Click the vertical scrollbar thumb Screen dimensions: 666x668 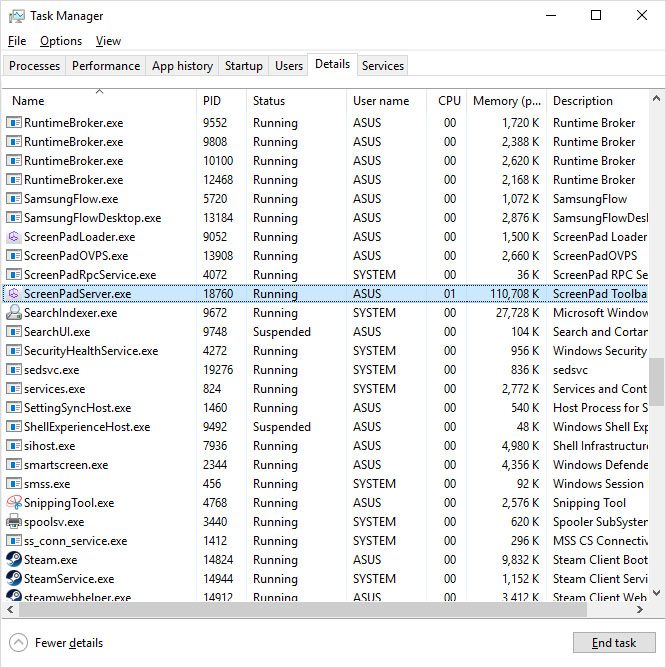point(656,382)
